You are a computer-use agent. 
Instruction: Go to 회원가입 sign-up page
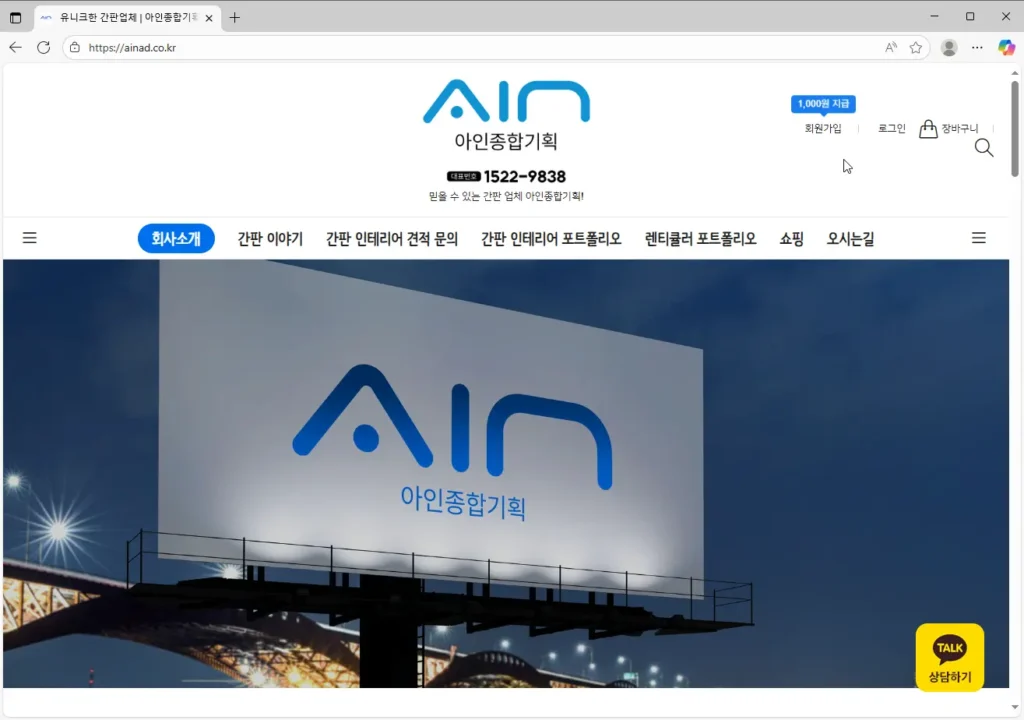[x=823, y=129]
